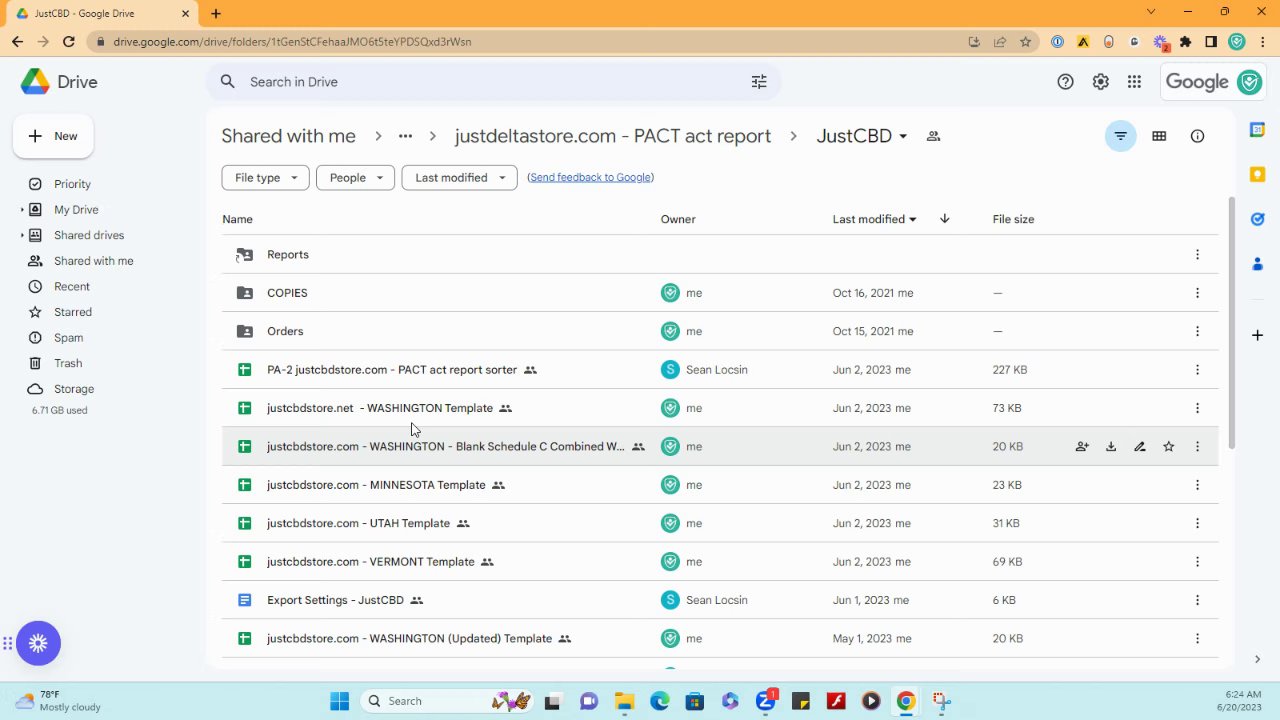Bookmark this page star icon
Viewport: 1280px width, 720px height.
click(x=1025, y=42)
